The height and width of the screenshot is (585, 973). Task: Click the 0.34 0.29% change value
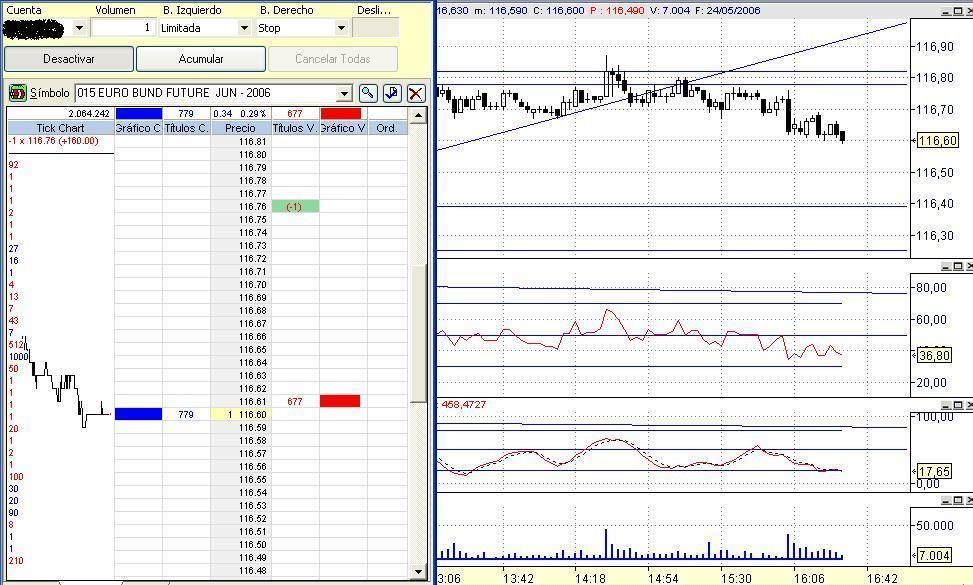[x=240, y=114]
